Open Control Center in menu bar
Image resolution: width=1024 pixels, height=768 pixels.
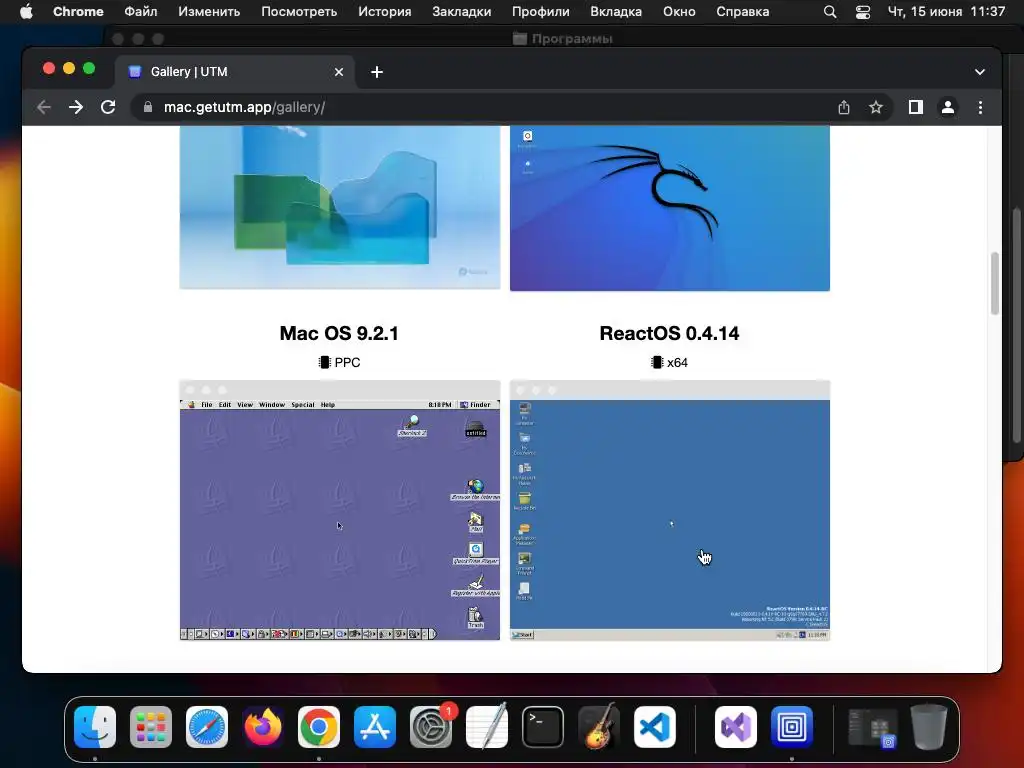tap(863, 12)
